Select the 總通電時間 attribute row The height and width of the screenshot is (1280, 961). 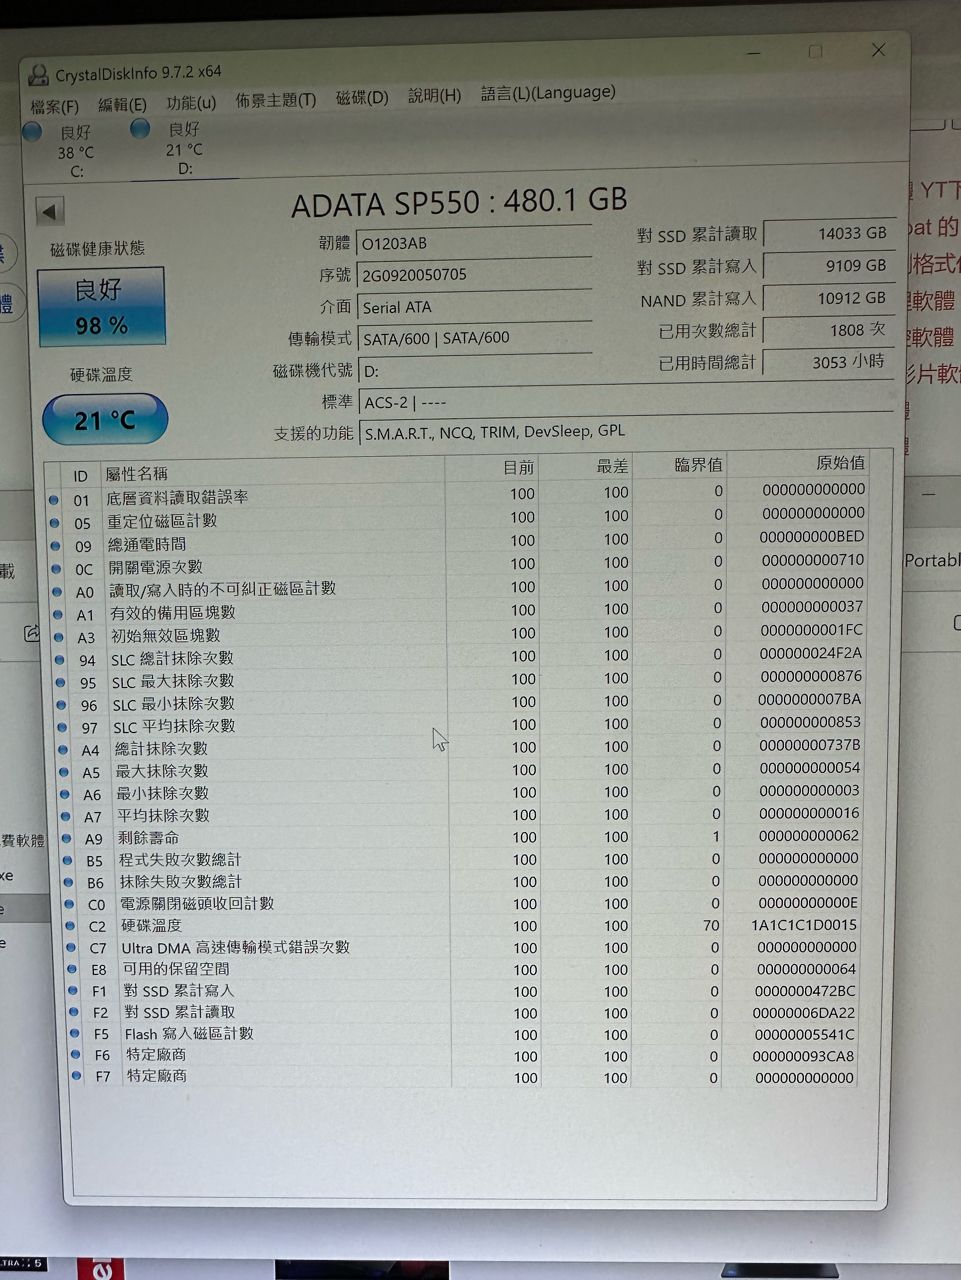pyautogui.click(x=147, y=544)
